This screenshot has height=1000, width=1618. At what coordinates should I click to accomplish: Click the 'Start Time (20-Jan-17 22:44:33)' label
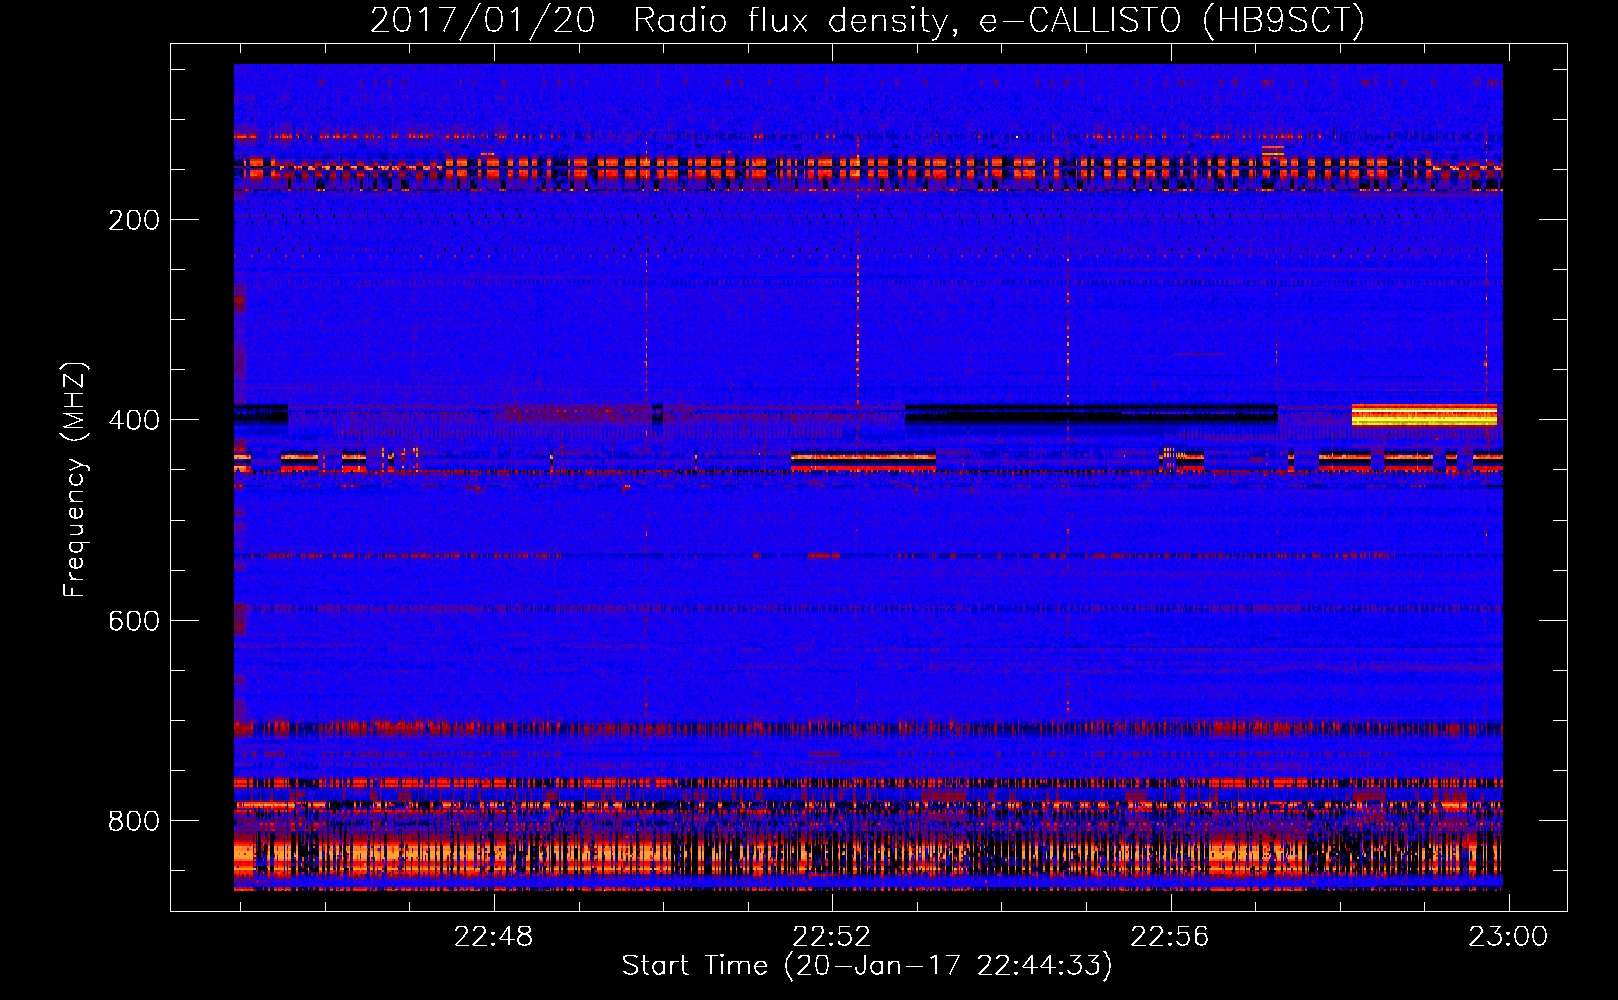click(867, 966)
